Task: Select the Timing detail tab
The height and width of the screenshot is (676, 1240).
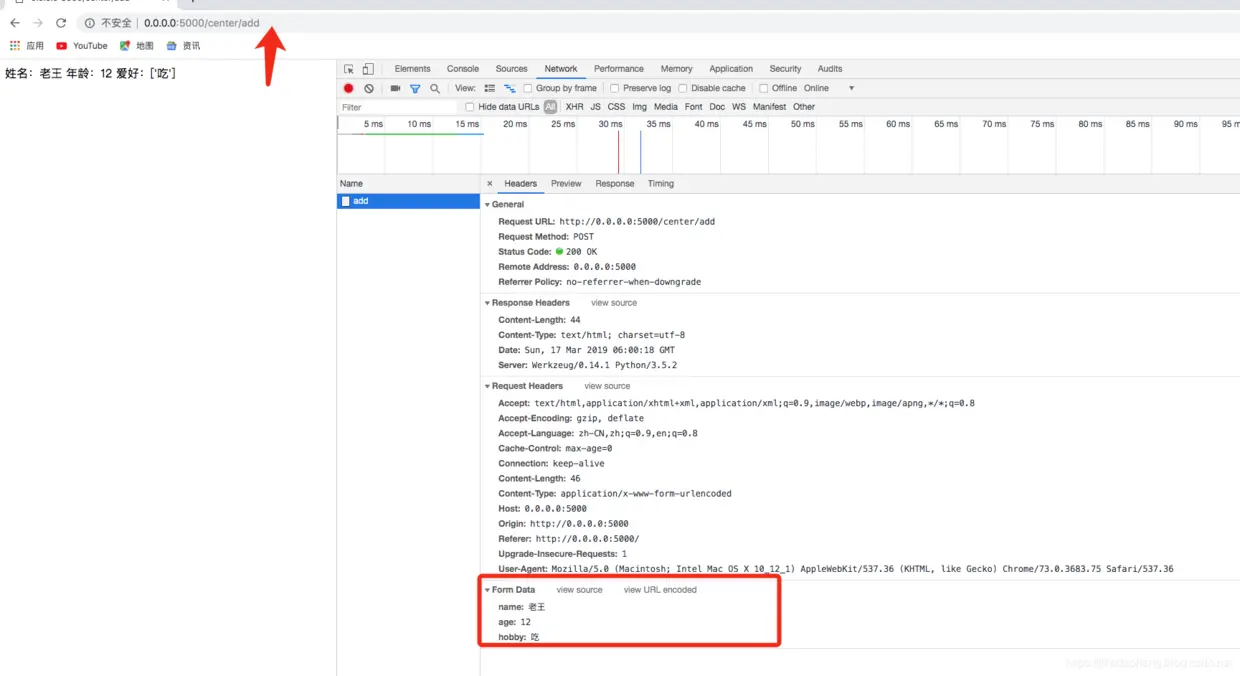Action: [x=661, y=184]
